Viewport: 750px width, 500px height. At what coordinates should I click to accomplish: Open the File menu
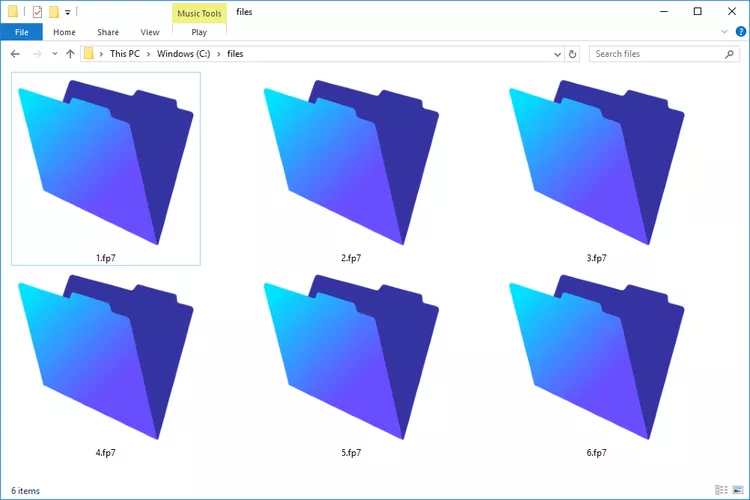[x=22, y=32]
